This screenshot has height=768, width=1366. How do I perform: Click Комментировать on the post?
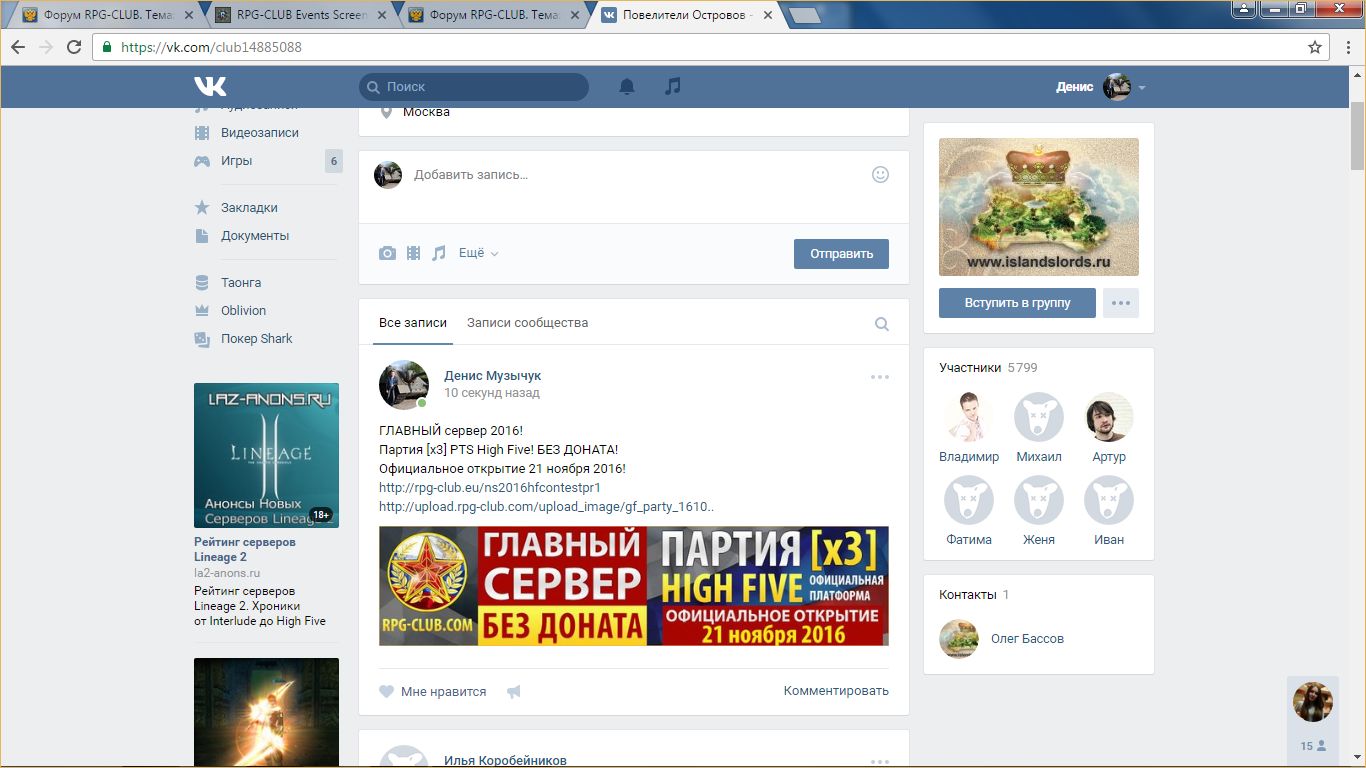click(x=836, y=691)
